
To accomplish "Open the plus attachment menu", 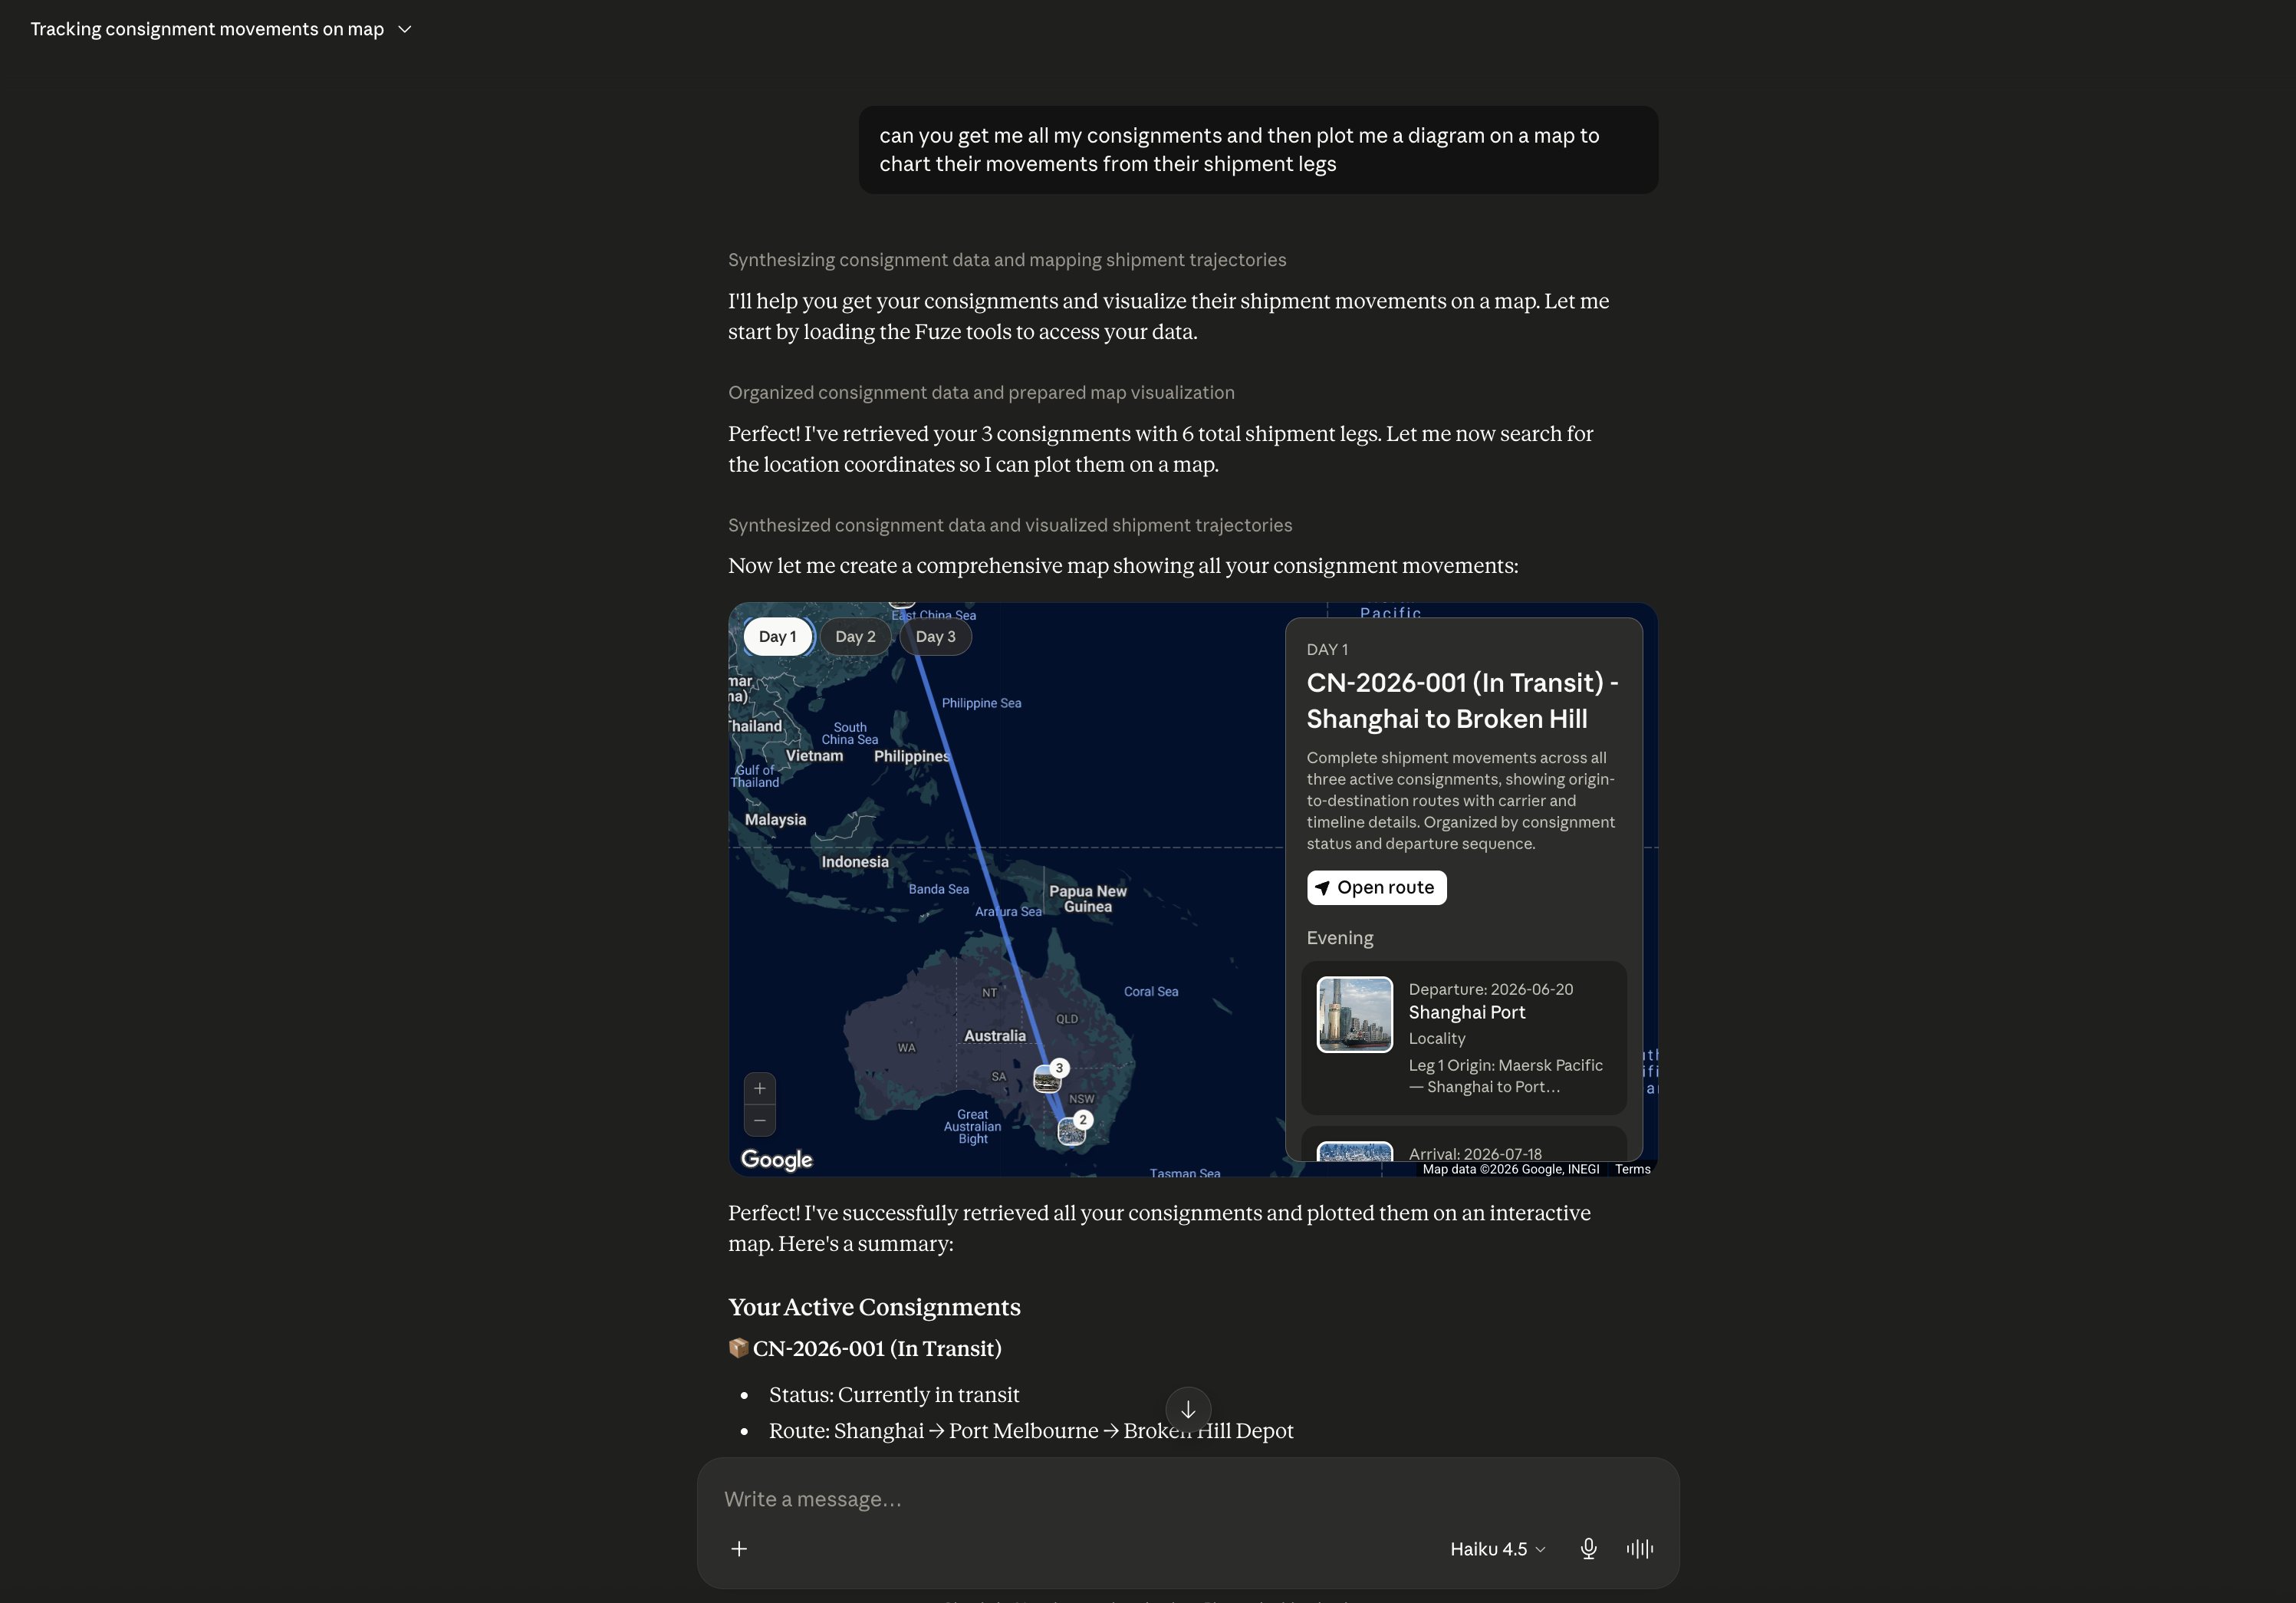I will [739, 1549].
